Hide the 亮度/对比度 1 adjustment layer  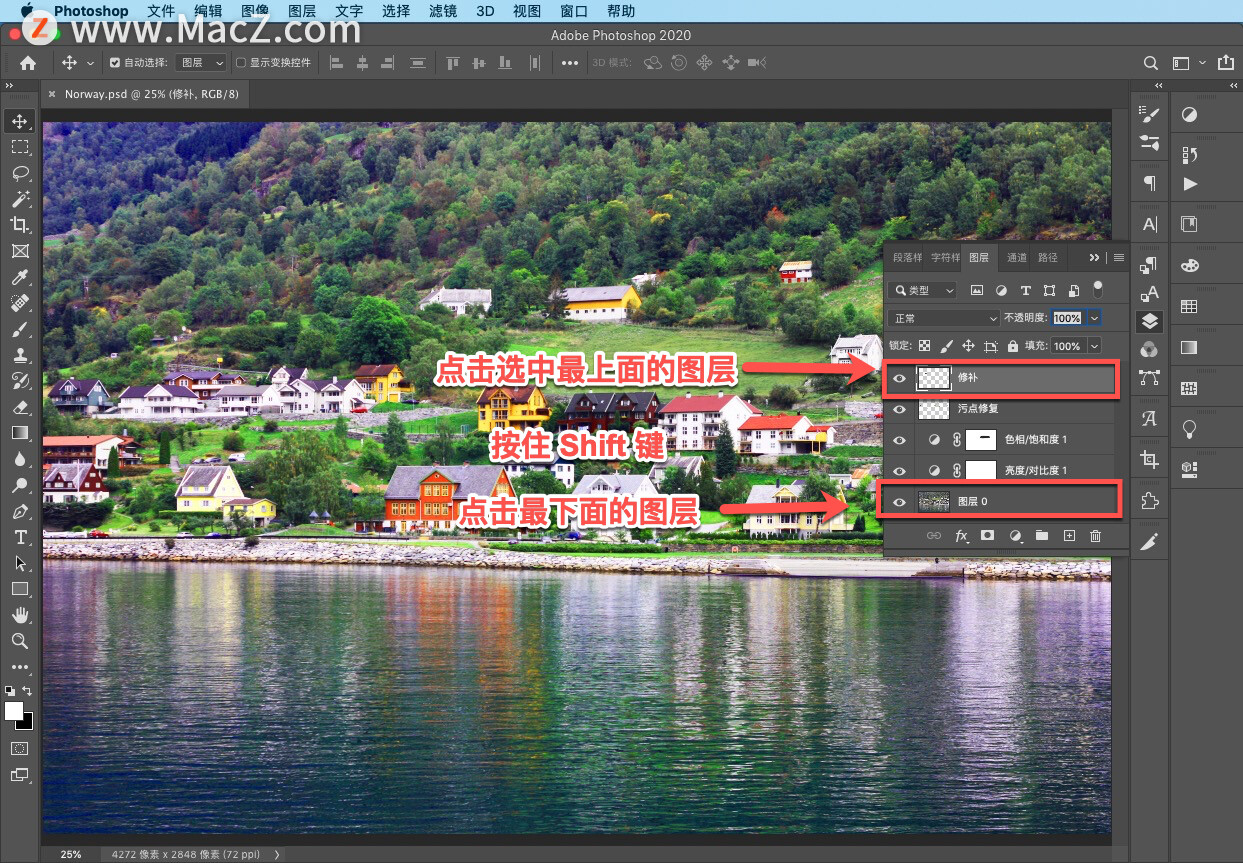pos(899,470)
